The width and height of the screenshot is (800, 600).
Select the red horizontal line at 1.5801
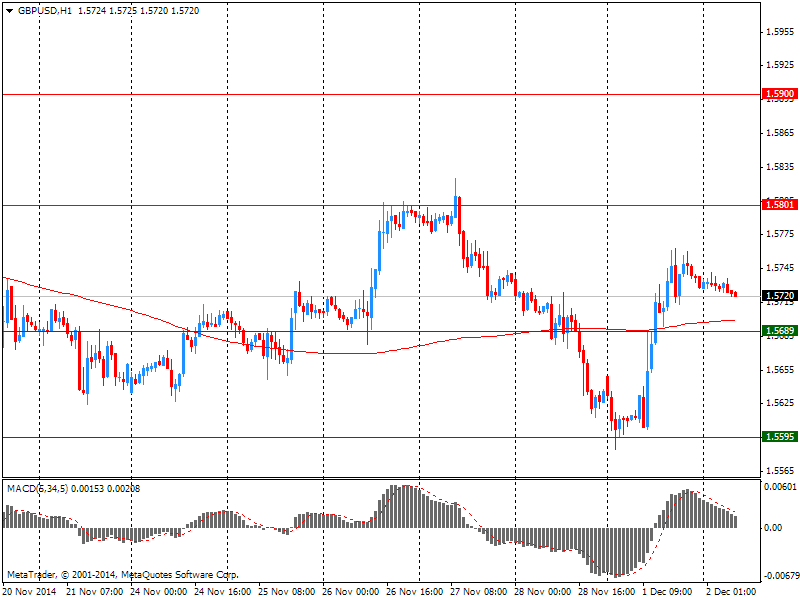(381, 205)
